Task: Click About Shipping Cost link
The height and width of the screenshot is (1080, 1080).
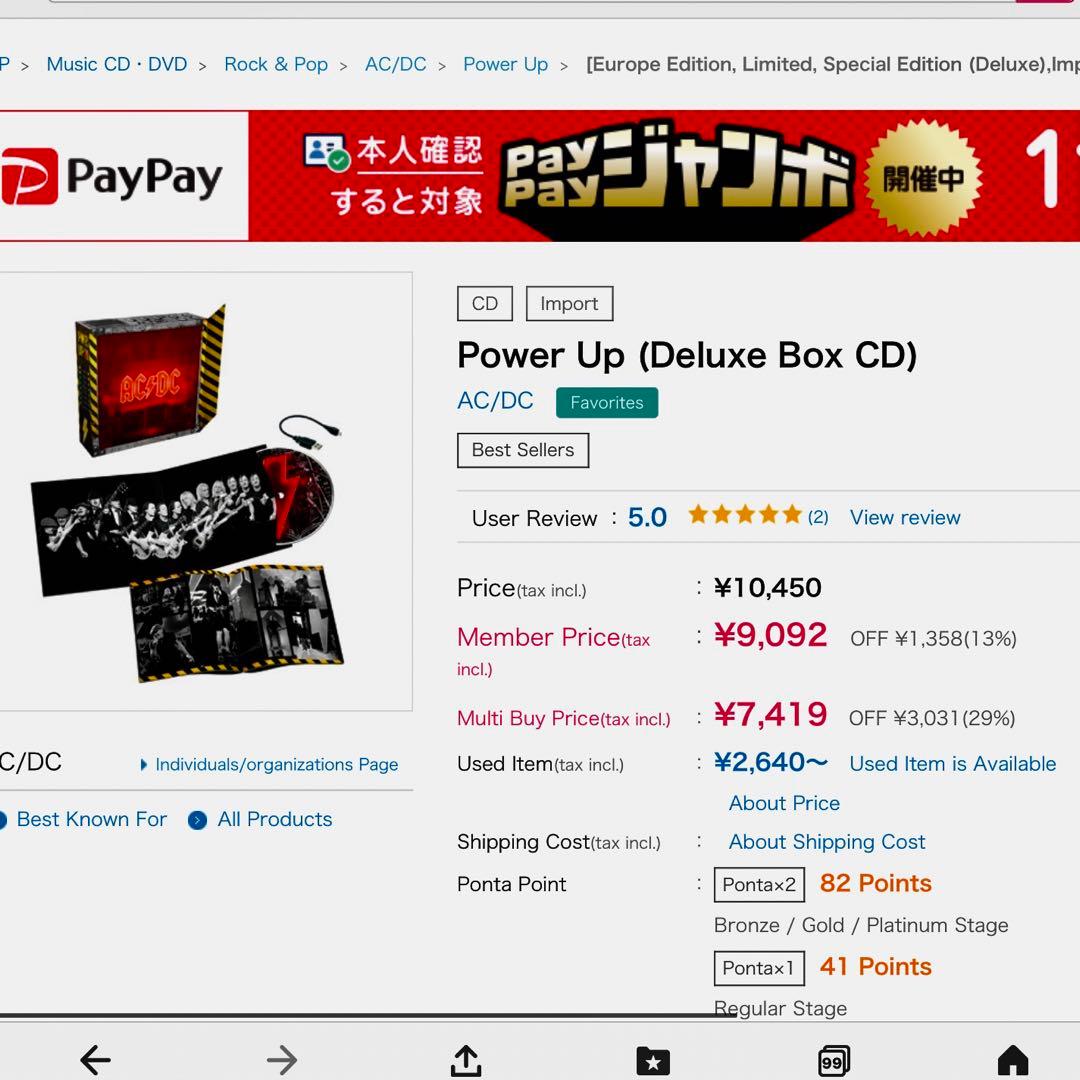Action: [x=827, y=842]
